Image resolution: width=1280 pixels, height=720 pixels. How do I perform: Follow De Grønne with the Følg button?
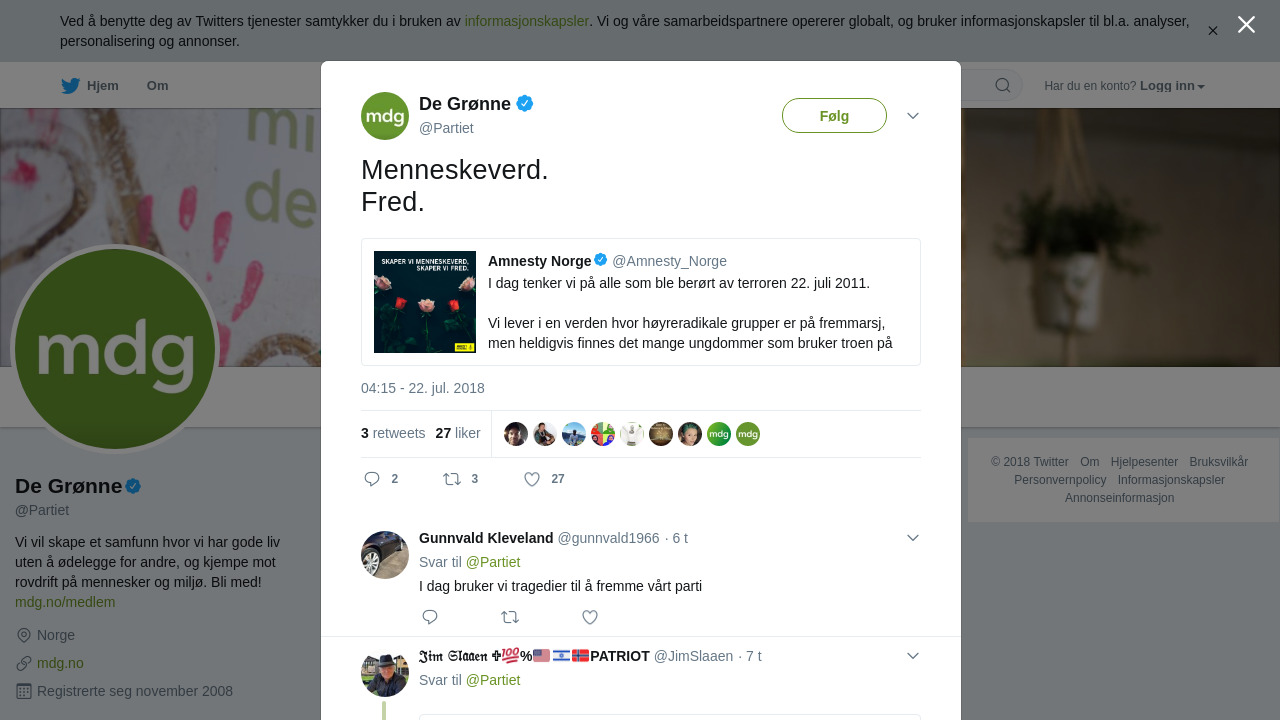coord(834,116)
